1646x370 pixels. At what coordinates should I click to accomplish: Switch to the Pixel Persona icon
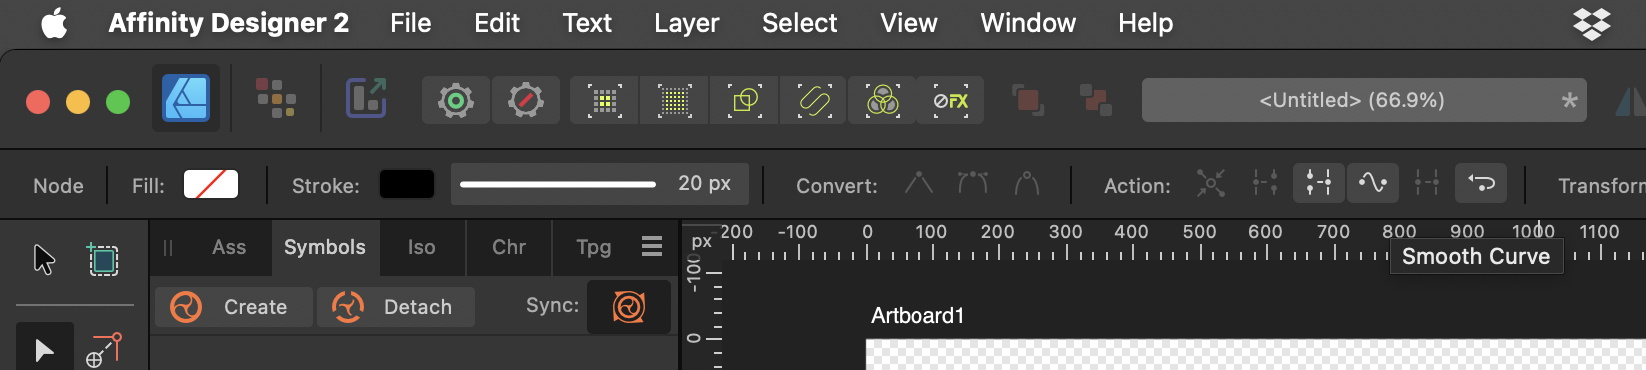(276, 99)
